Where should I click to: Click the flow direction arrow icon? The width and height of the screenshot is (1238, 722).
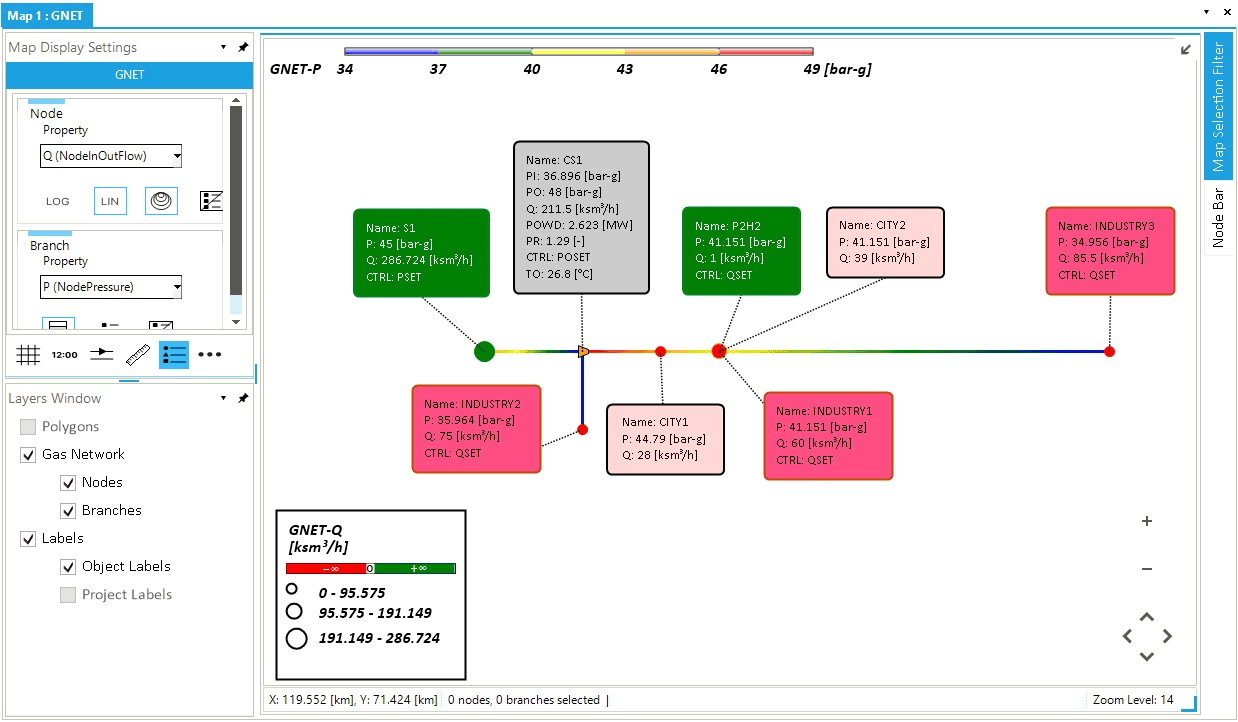[102, 354]
